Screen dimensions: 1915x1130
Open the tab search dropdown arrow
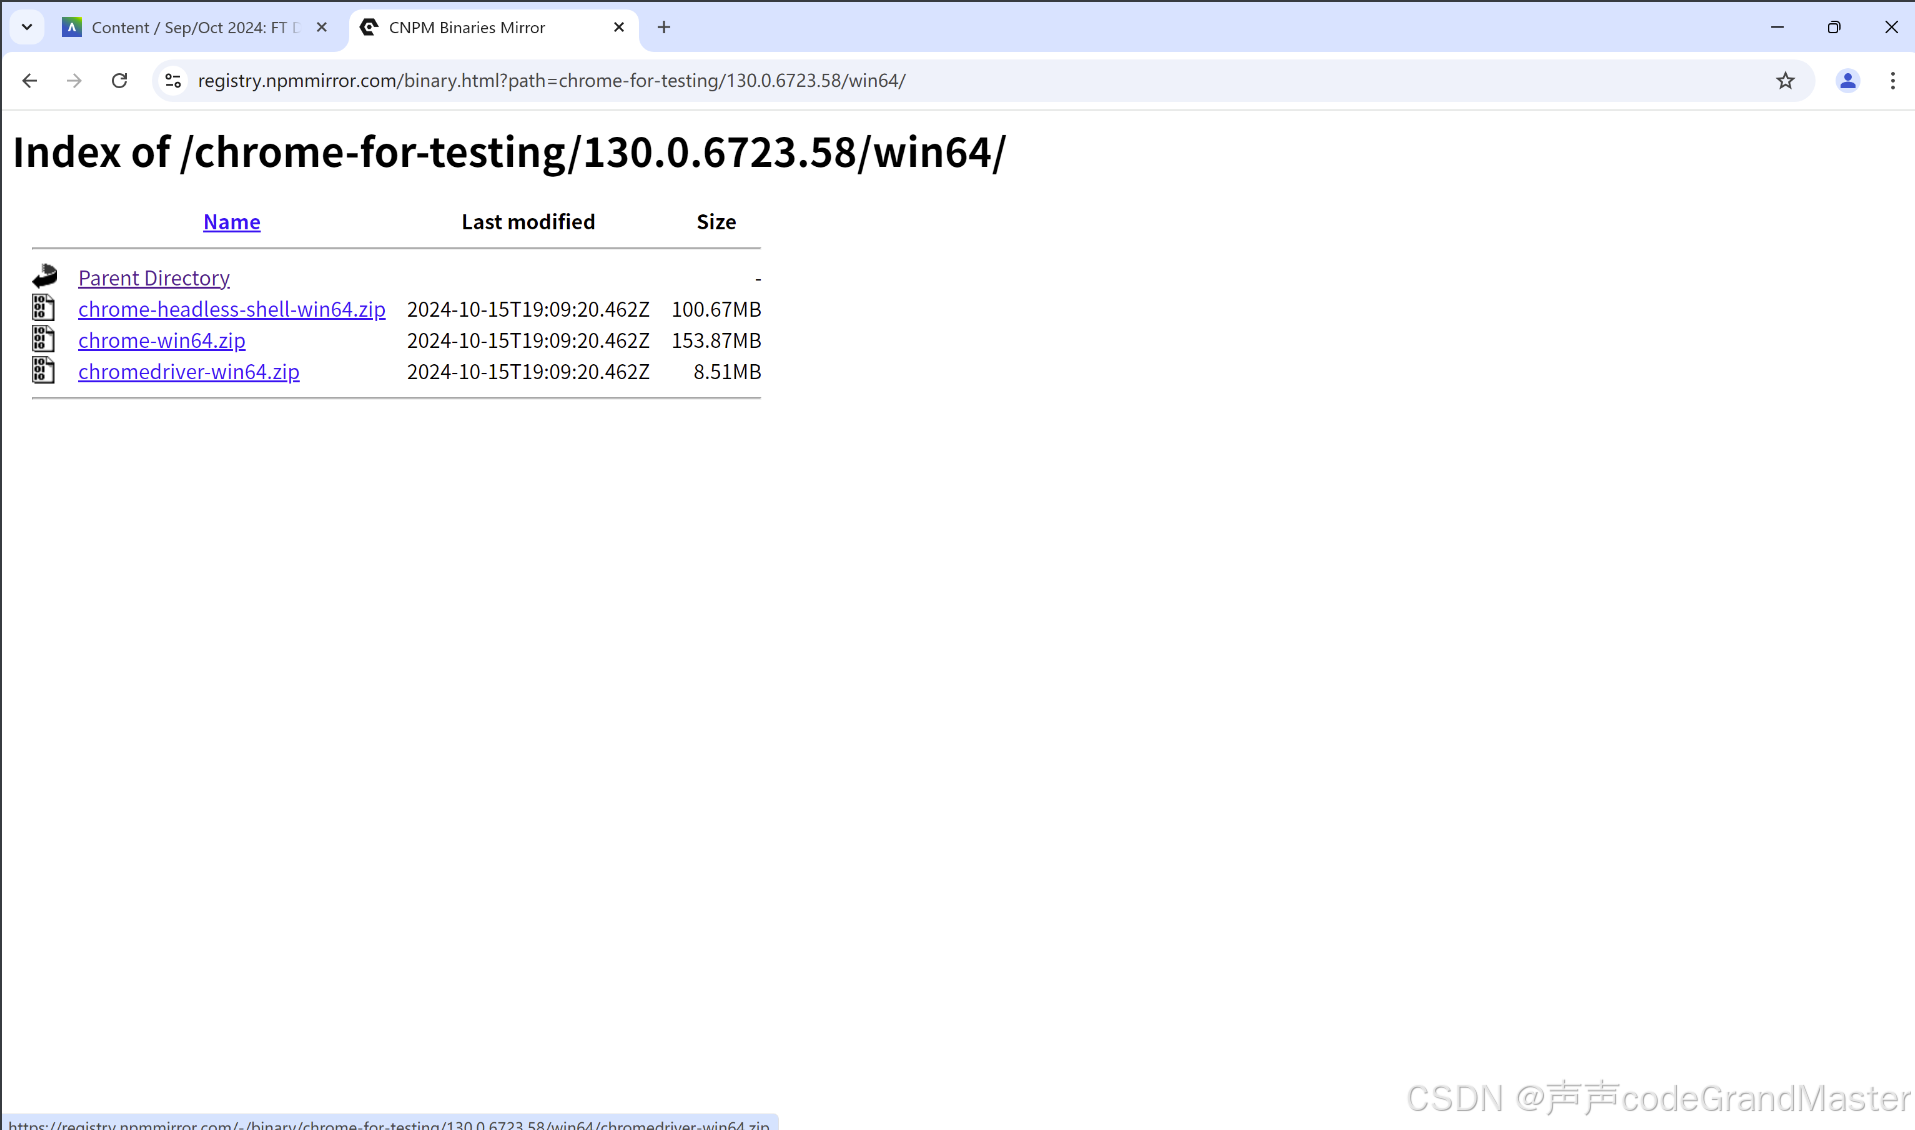[27, 27]
